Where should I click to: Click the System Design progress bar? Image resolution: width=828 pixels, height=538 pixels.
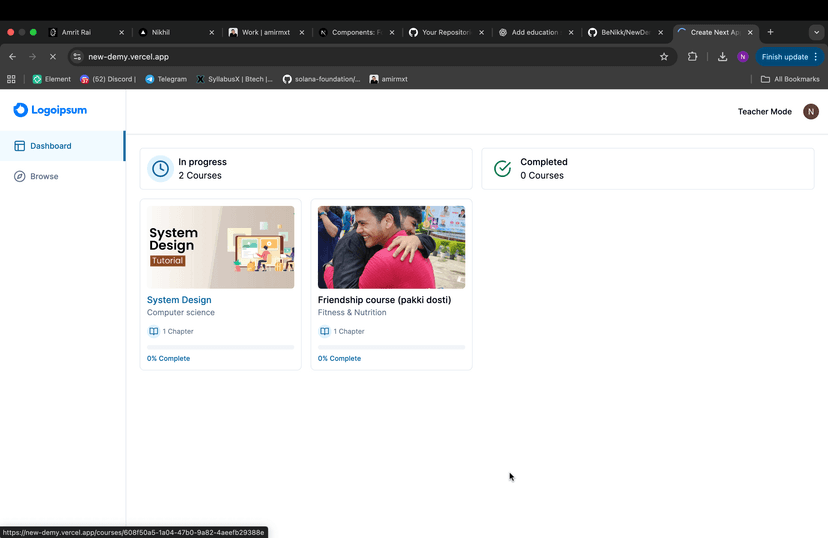coord(220,347)
